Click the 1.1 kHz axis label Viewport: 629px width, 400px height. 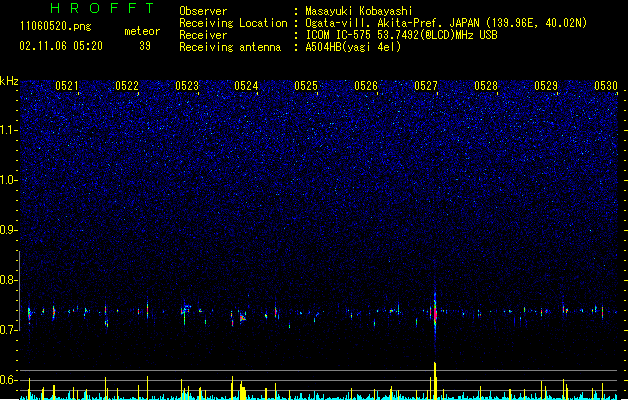coord(9,130)
